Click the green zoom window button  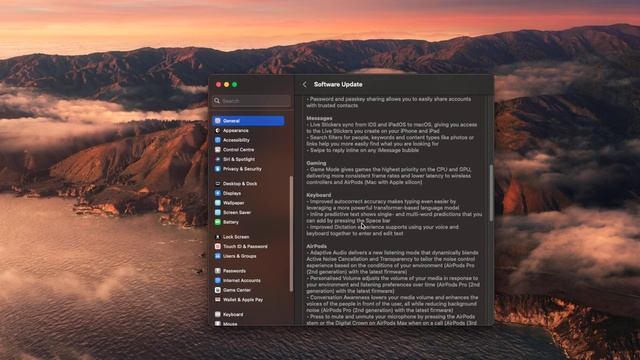pos(235,84)
